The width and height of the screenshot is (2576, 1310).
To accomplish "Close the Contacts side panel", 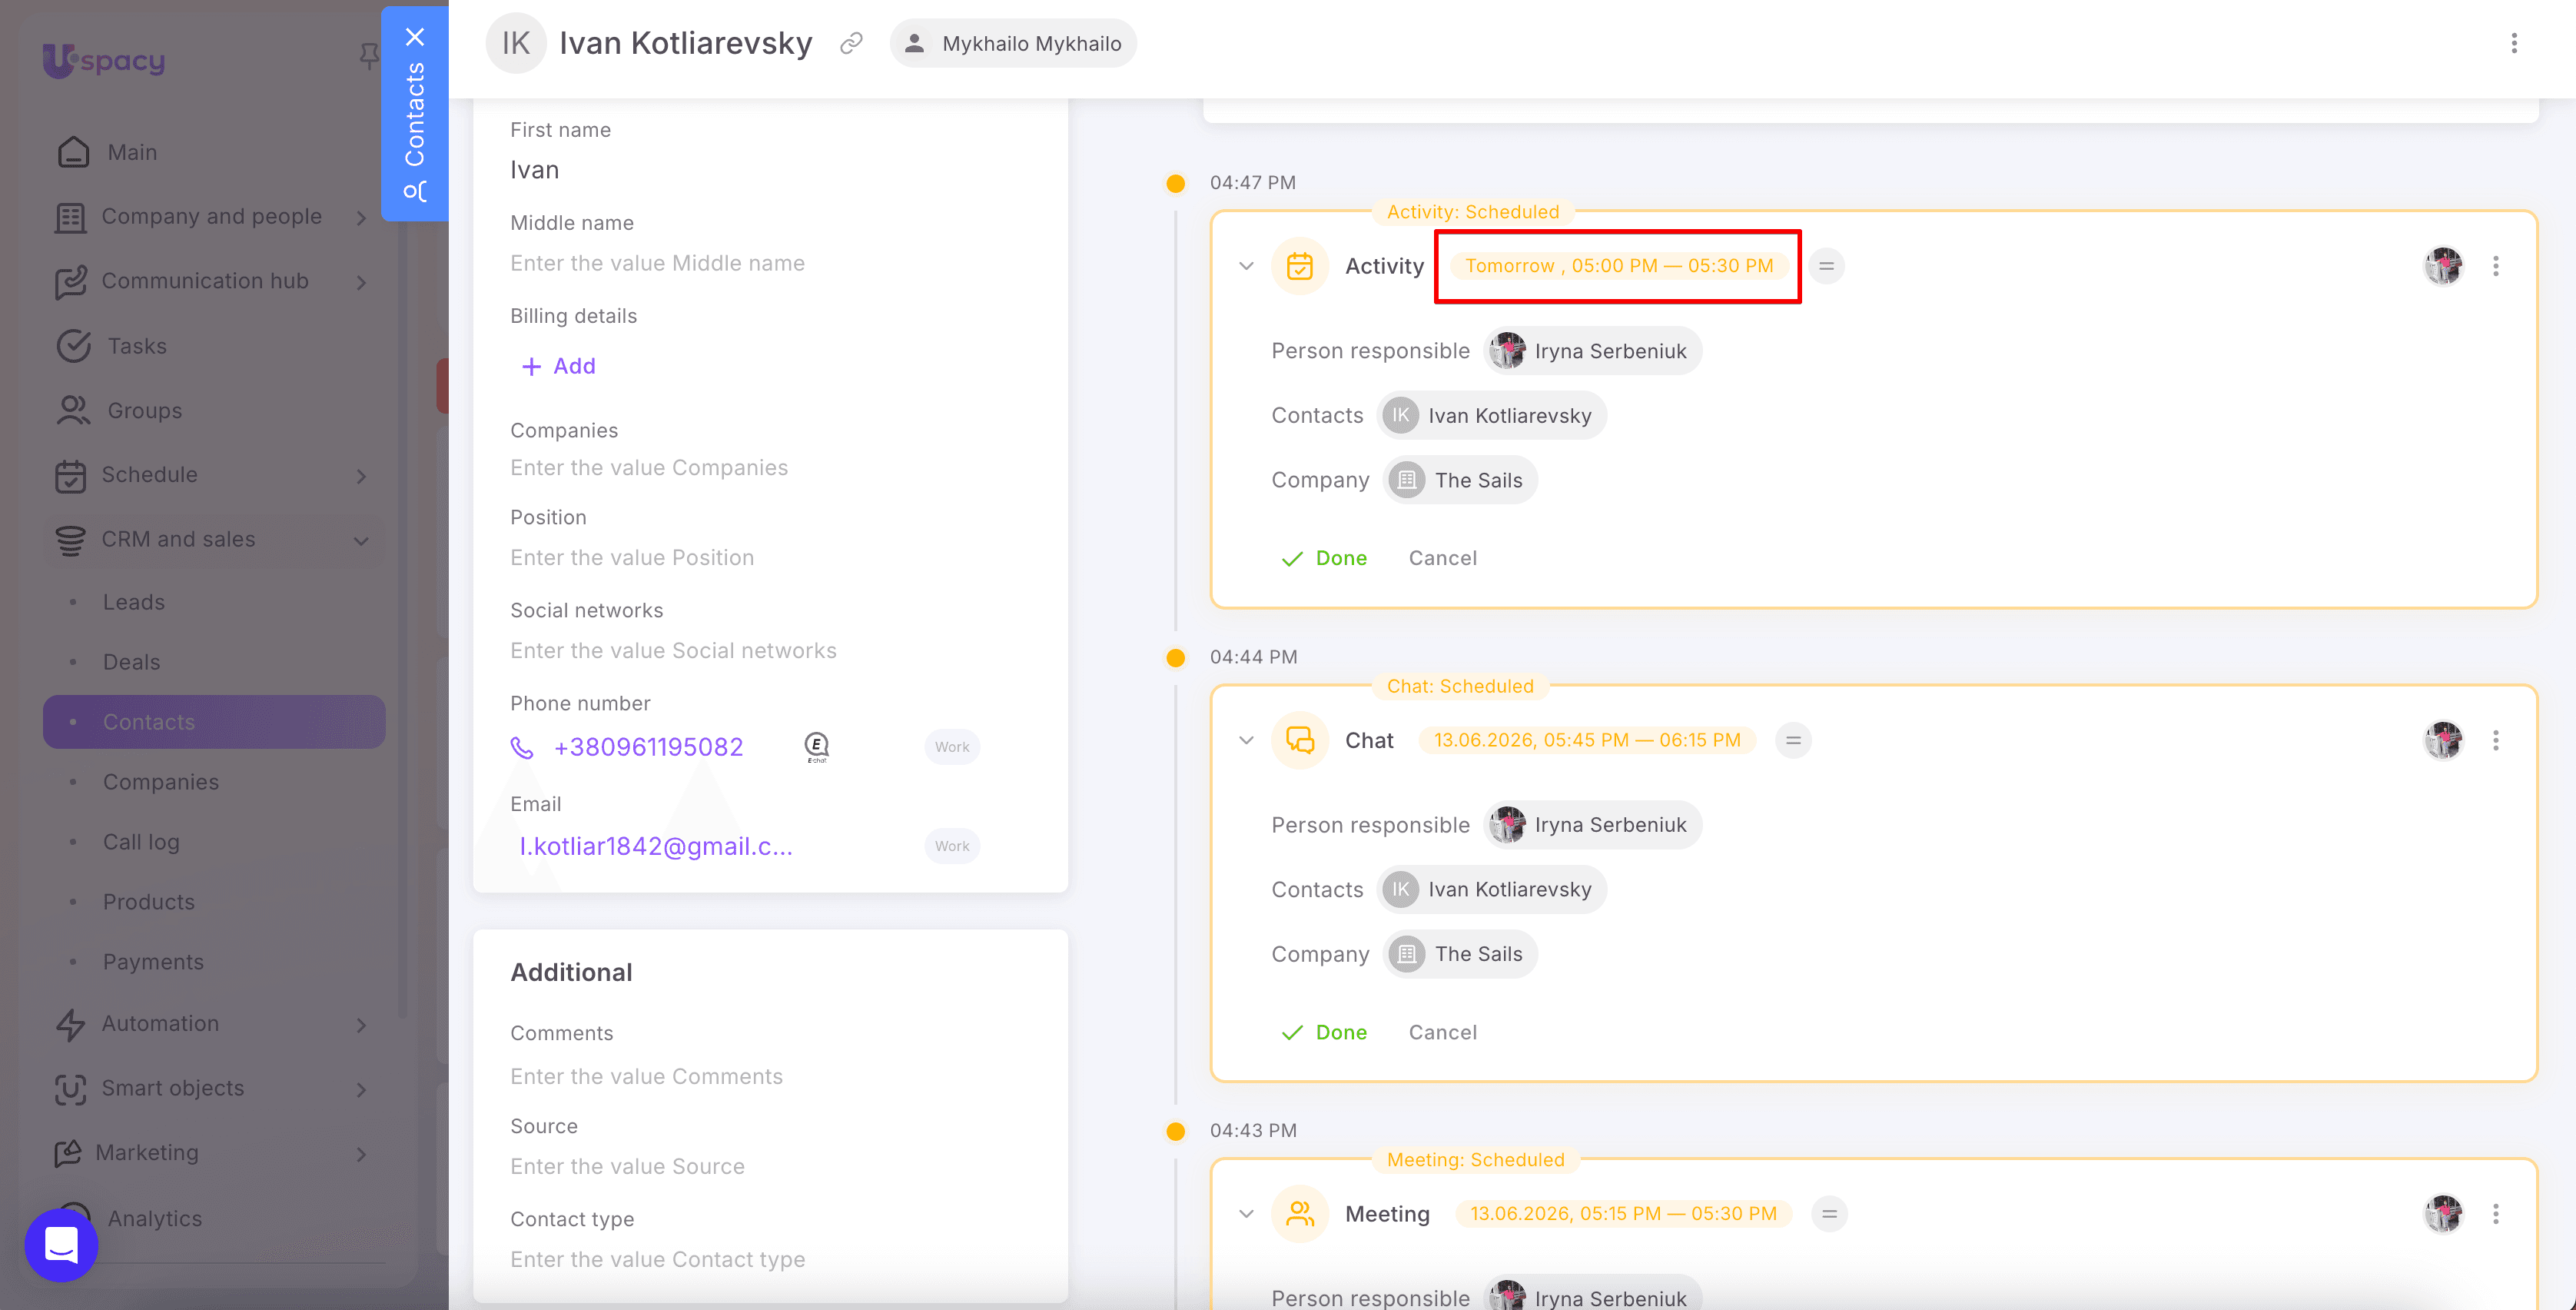I will pyautogui.click(x=415, y=37).
